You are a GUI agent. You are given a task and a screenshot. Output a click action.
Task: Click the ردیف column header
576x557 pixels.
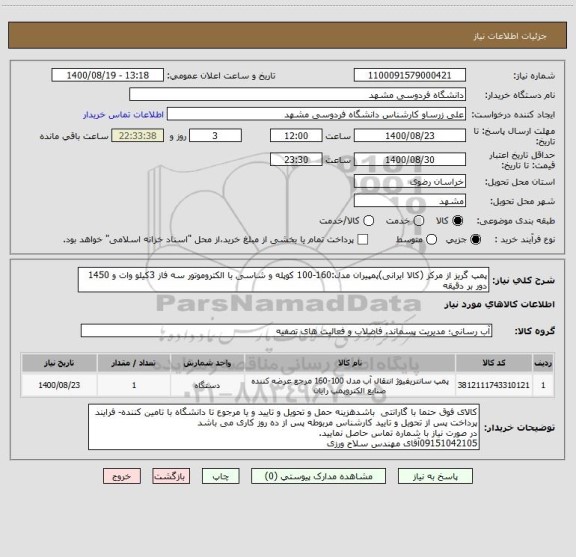pyautogui.click(x=543, y=363)
